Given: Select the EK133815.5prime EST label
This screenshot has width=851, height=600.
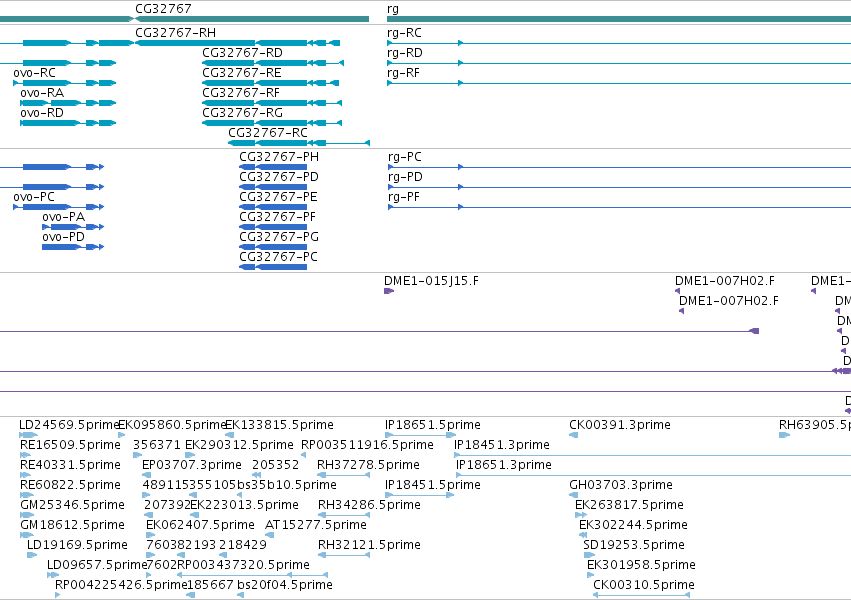Looking at the screenshot, I should coord(279,425).
